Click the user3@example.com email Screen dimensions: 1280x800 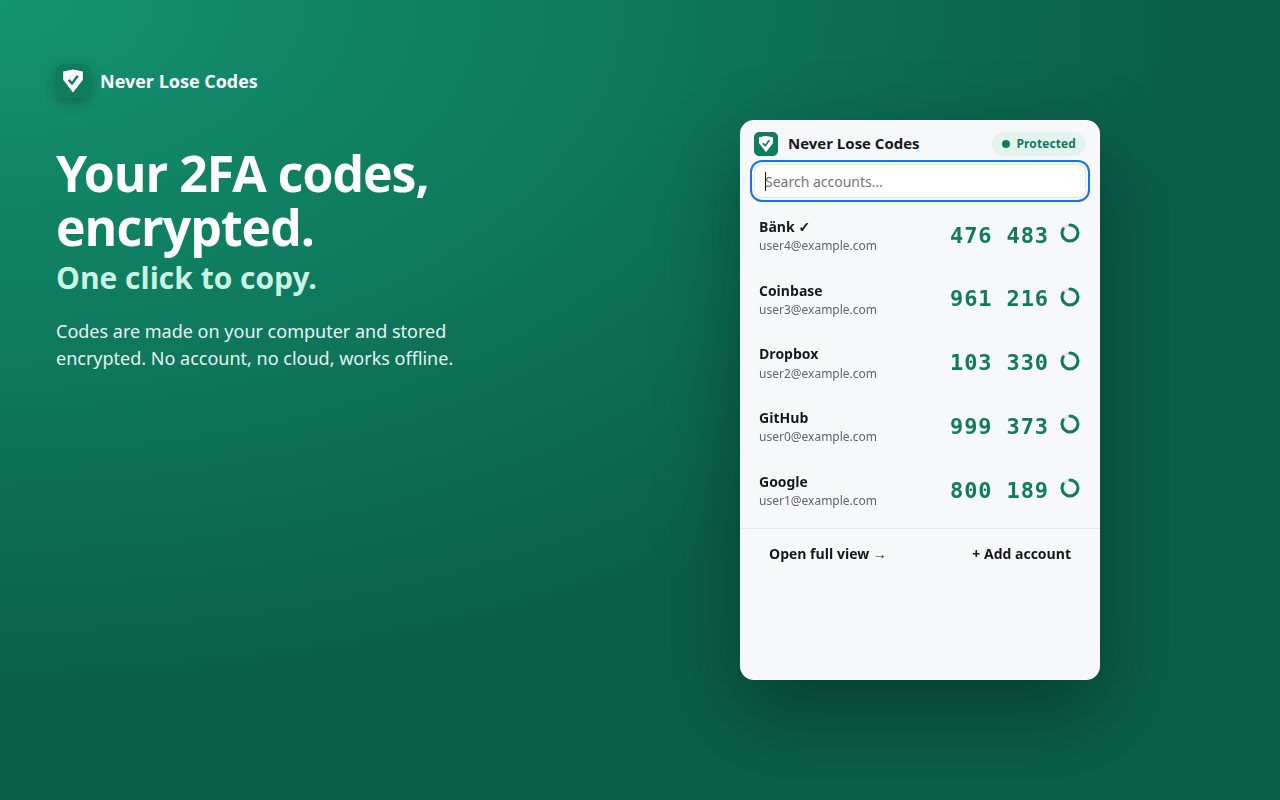click(x=818, y=310)
